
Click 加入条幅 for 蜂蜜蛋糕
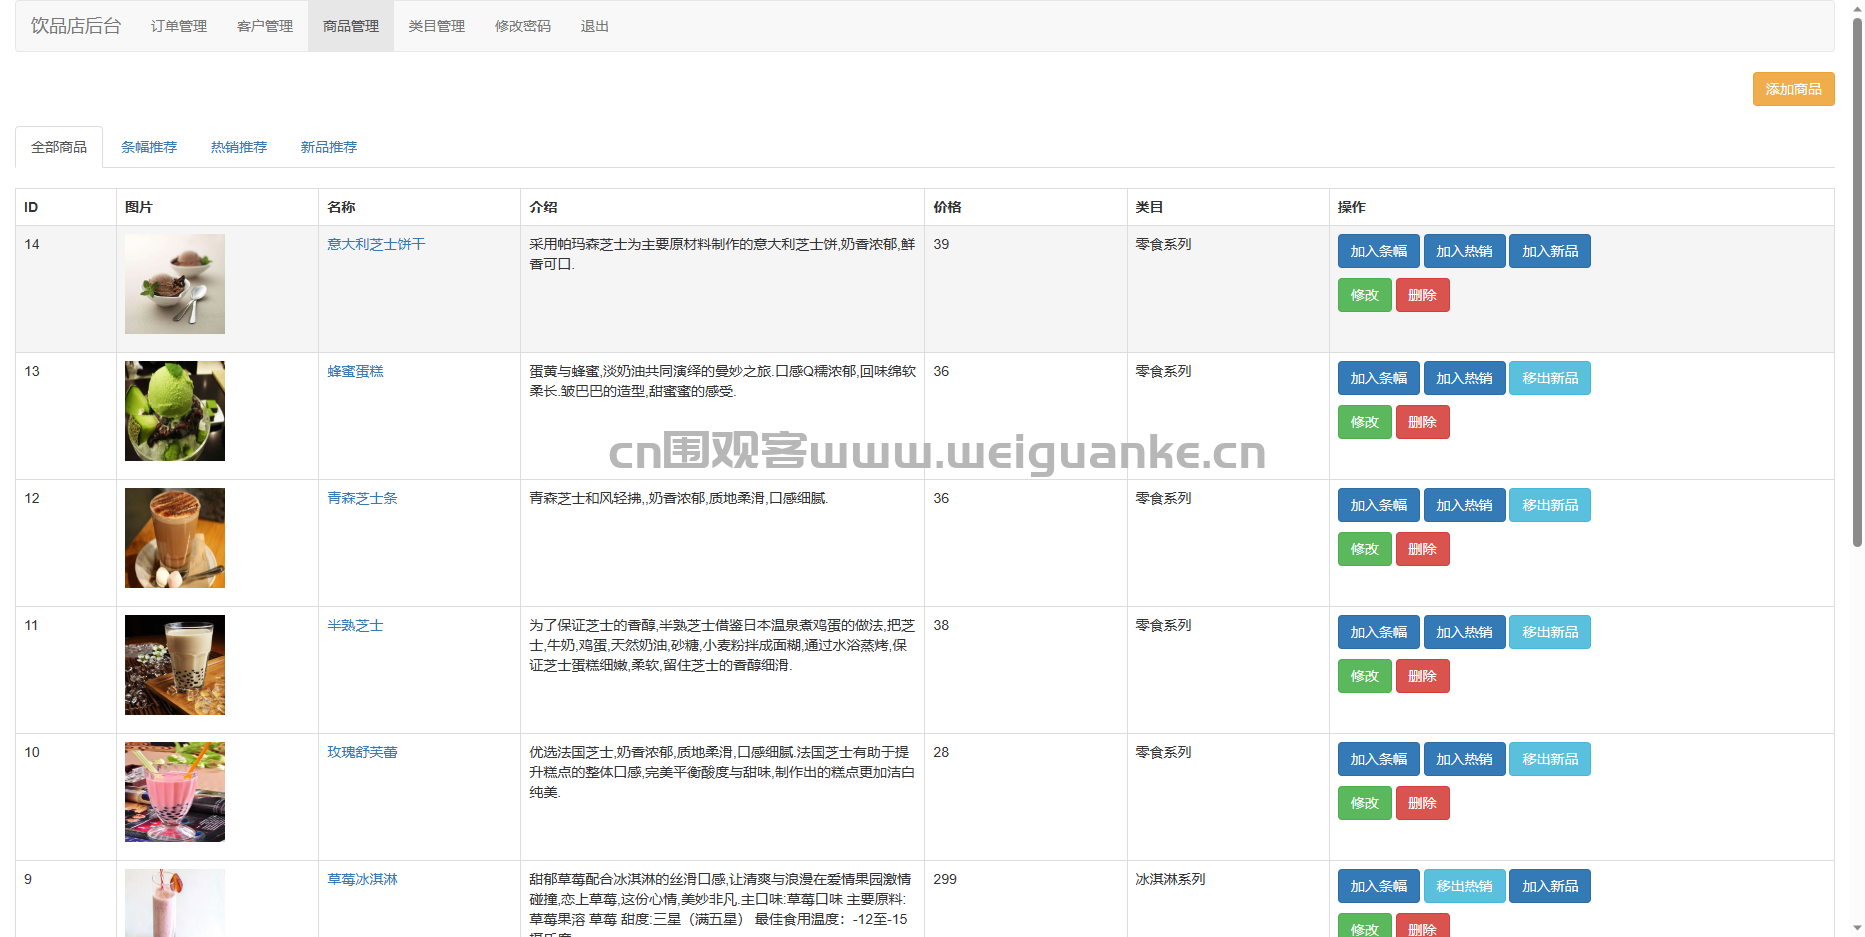[1378, 378]
